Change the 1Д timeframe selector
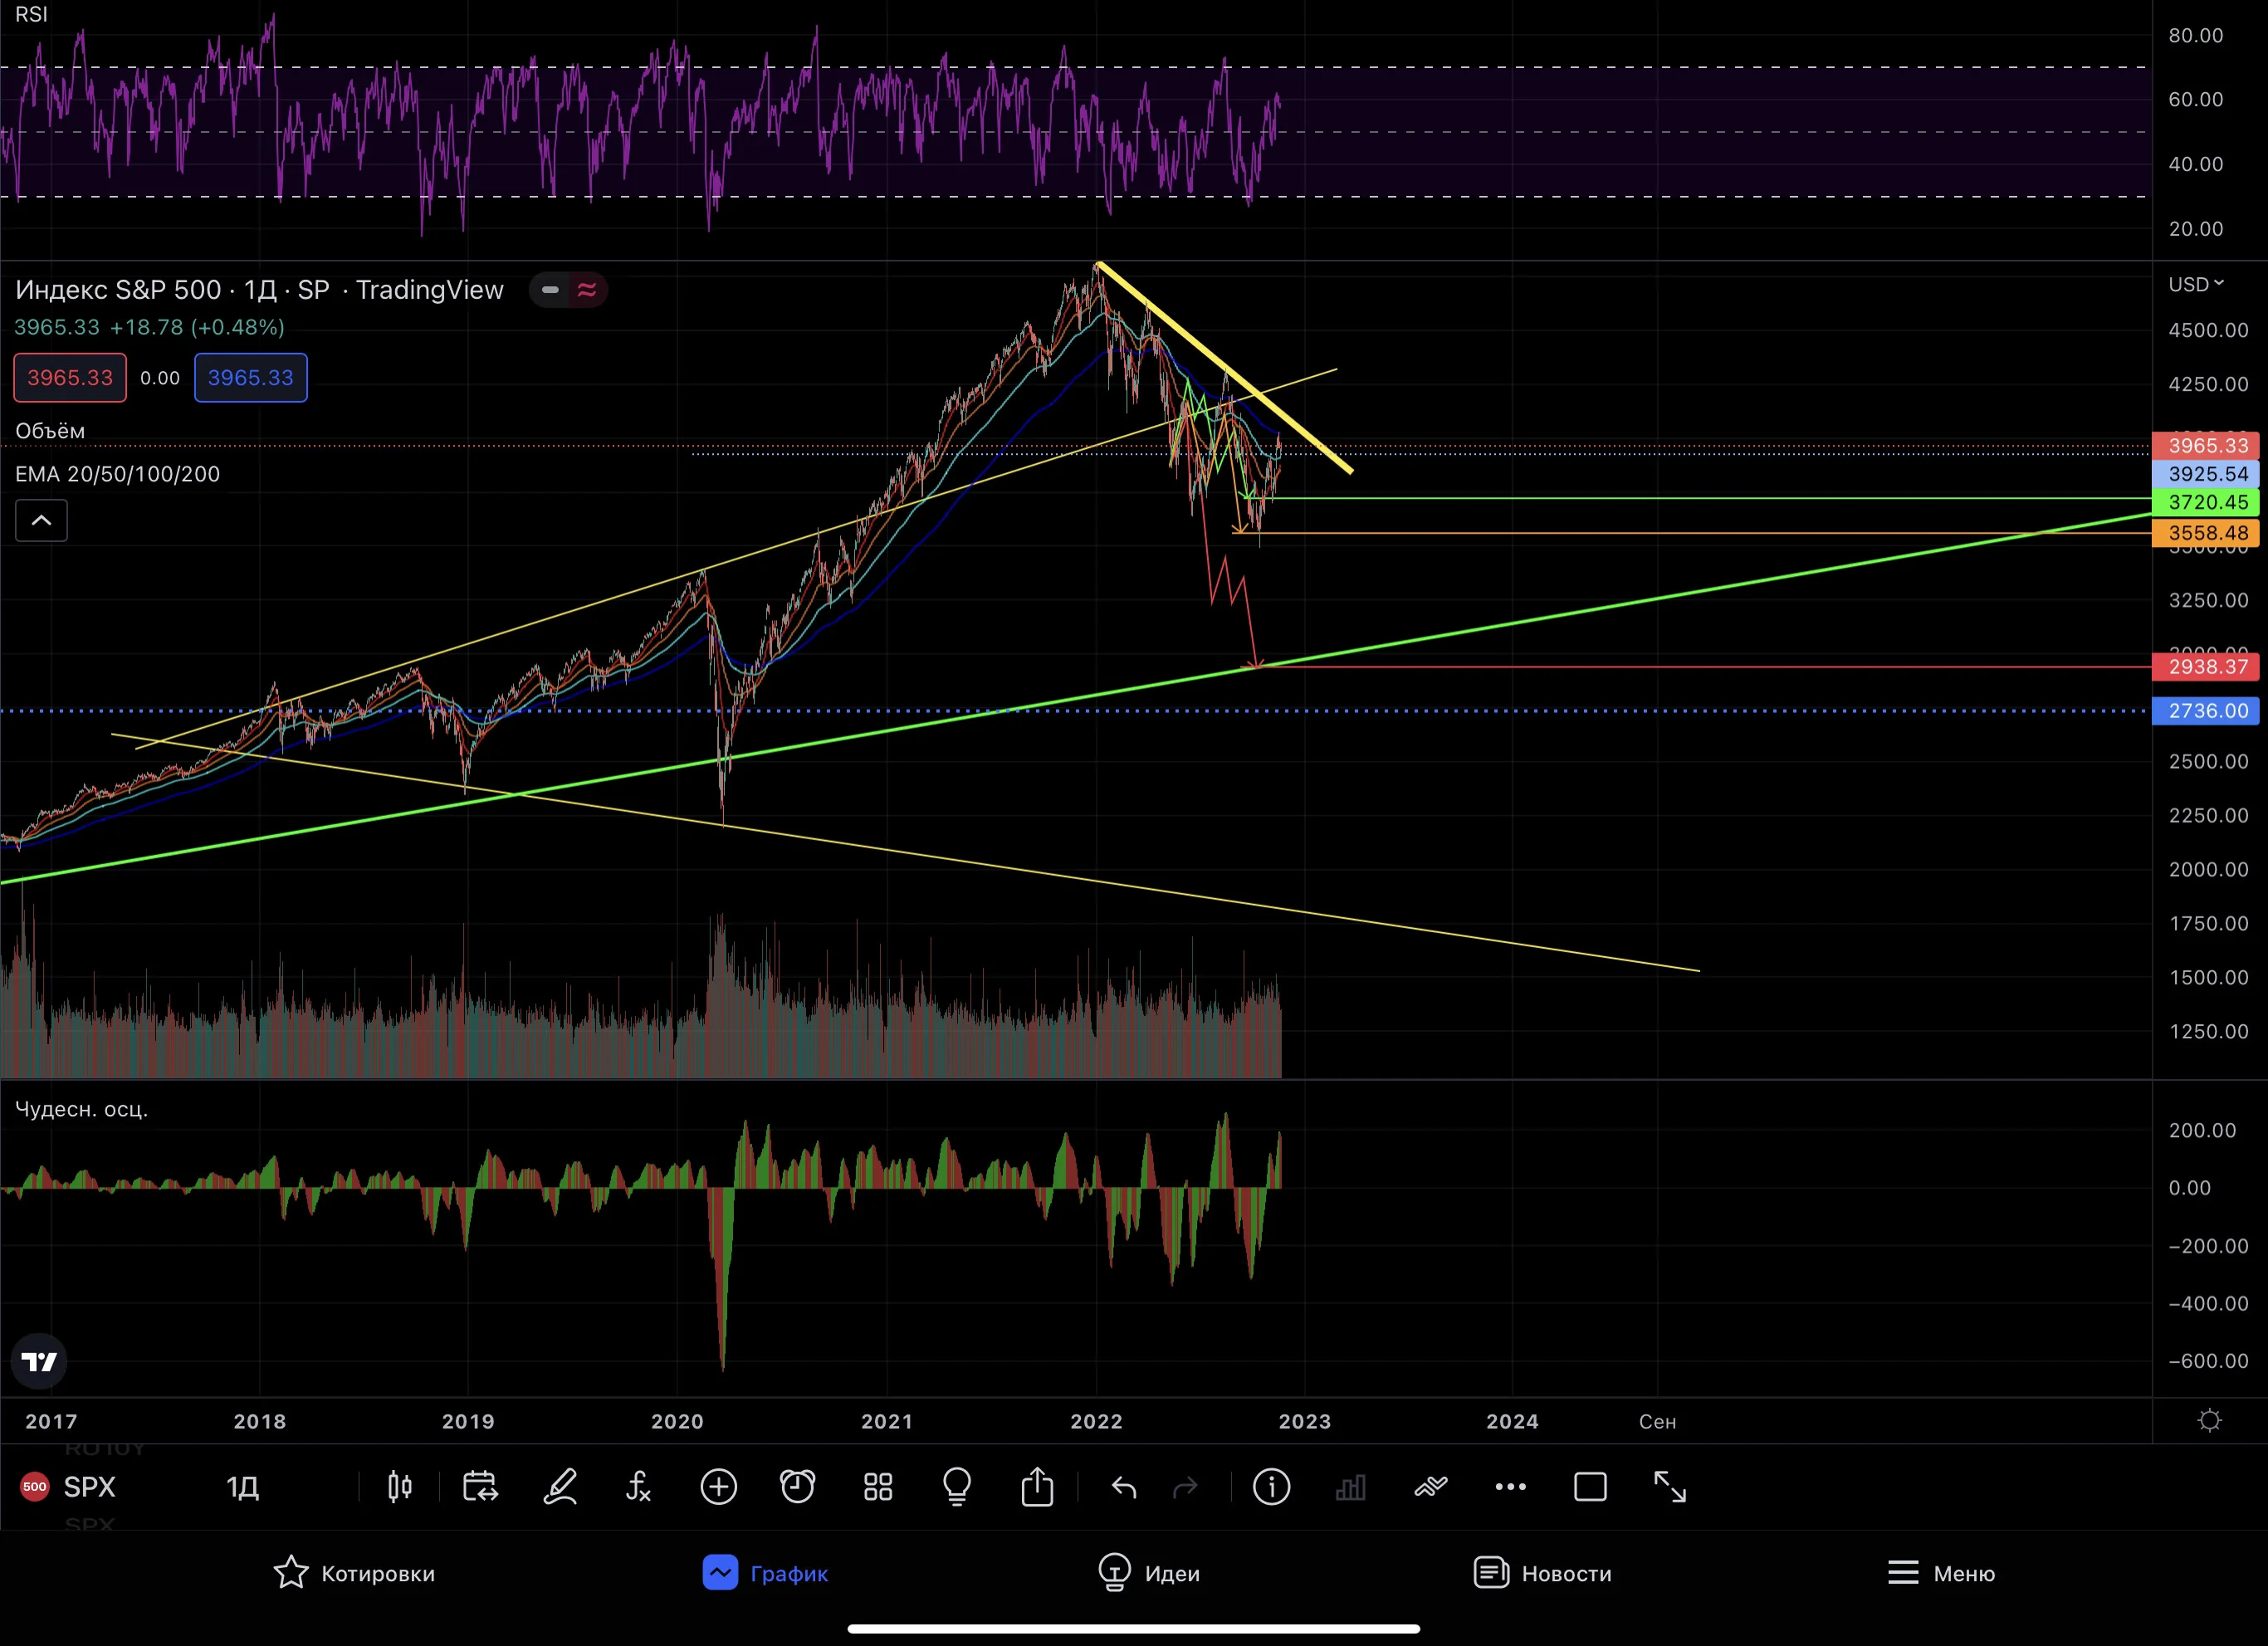This screenshot has width=2268, height=1646. coord(243,1487)
